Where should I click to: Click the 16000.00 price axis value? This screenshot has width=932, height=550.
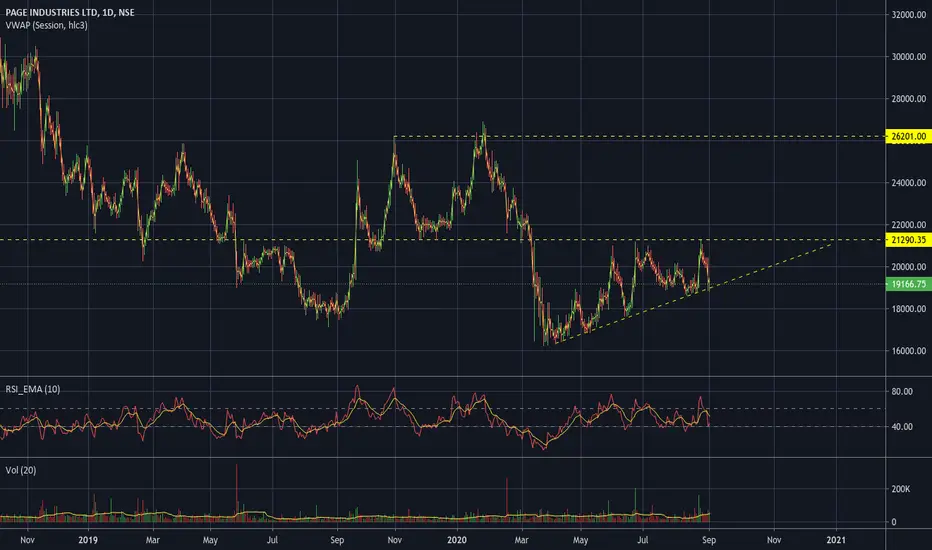click(x=909, y=351)
